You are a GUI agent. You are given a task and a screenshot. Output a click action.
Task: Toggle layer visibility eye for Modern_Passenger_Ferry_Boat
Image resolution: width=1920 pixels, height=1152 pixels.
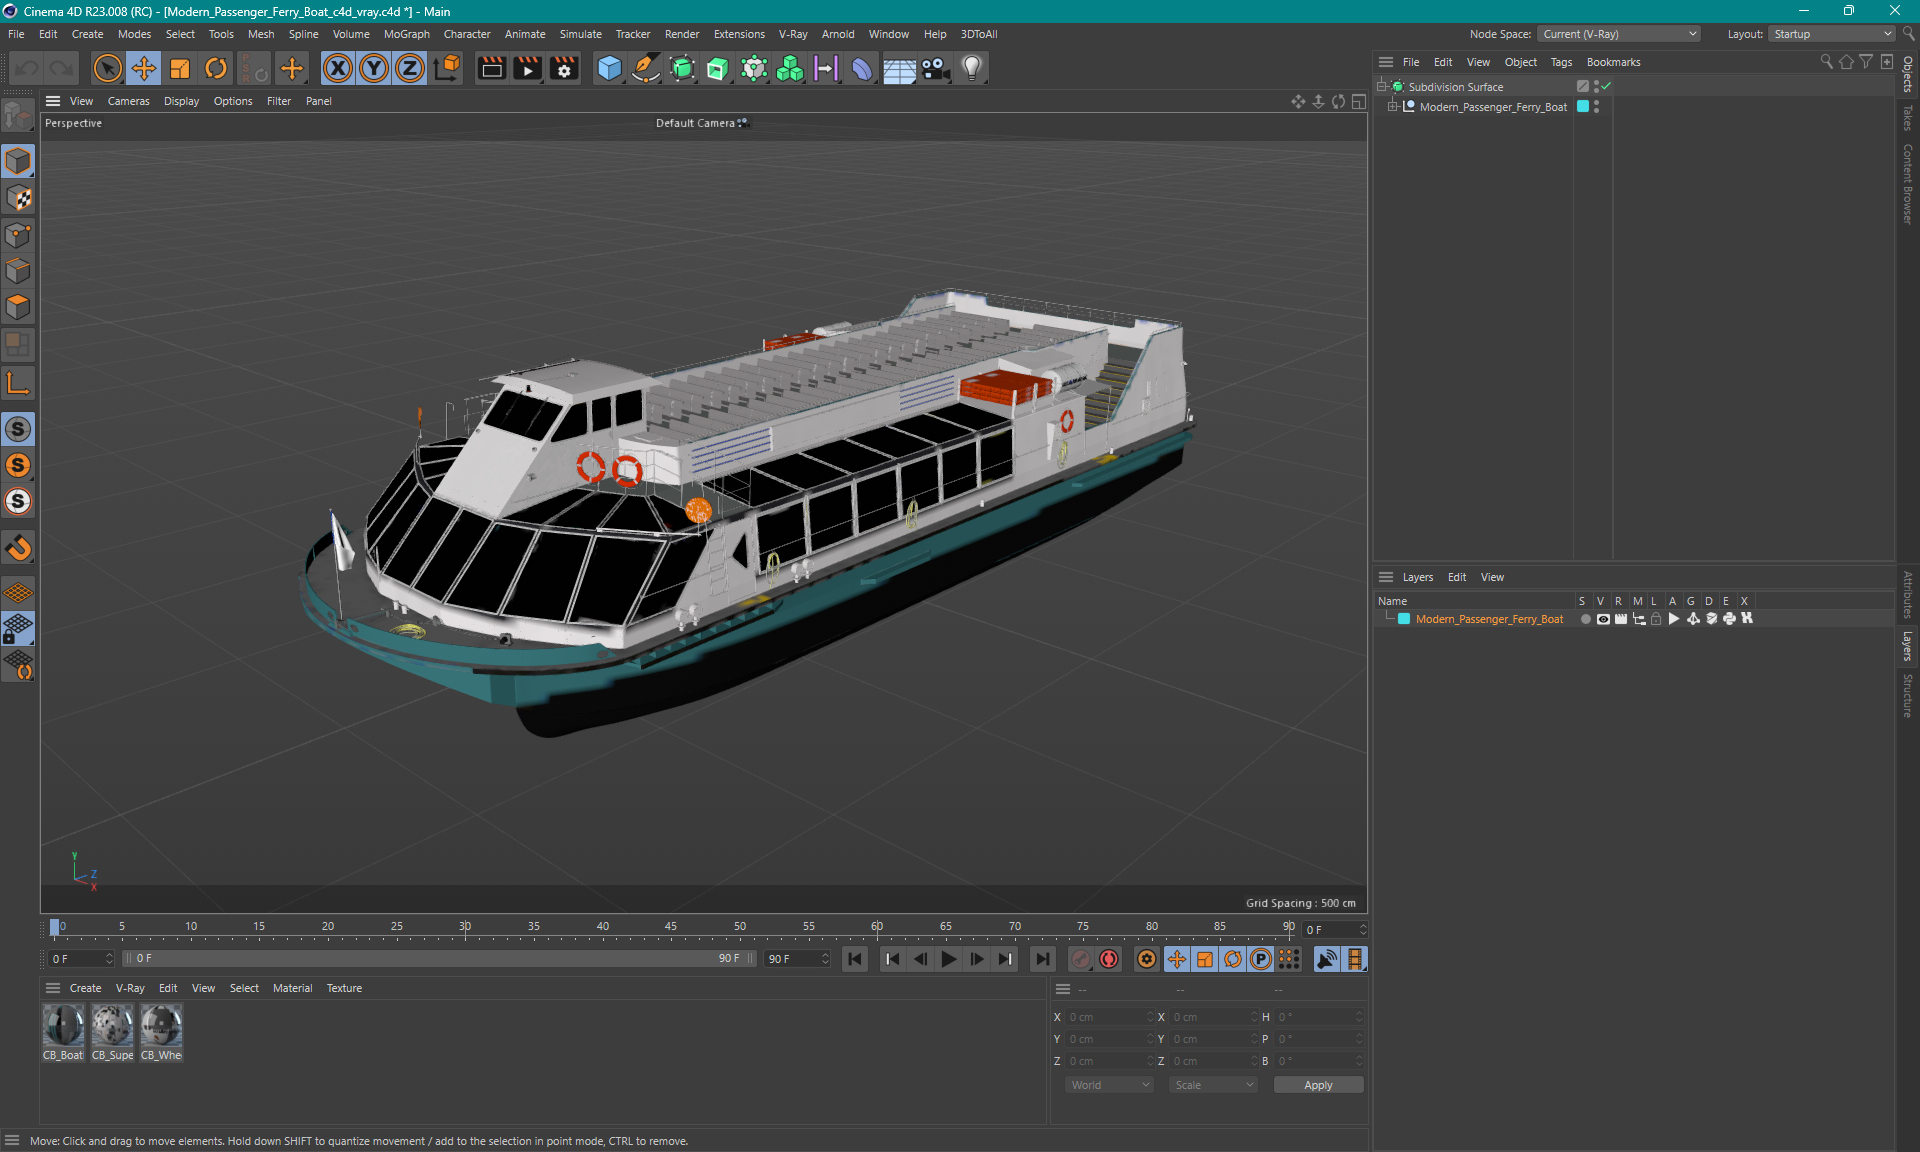[1603, 619]
